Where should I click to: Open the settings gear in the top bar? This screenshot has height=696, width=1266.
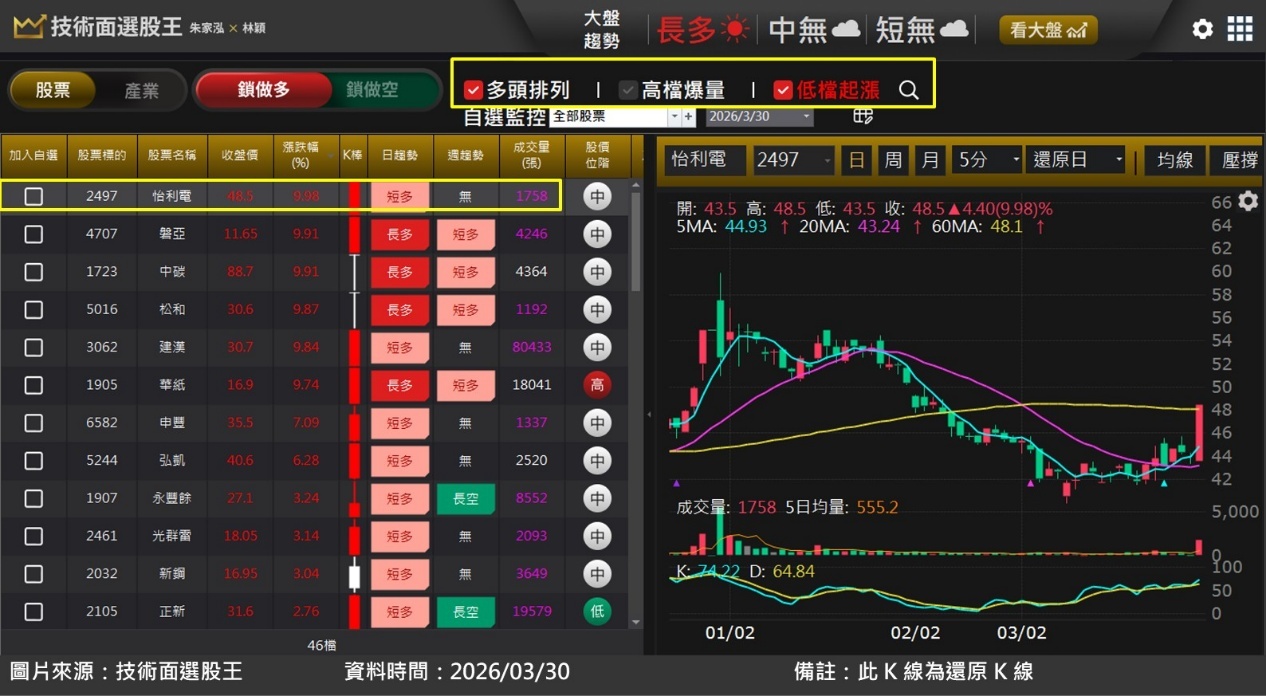1203,29
